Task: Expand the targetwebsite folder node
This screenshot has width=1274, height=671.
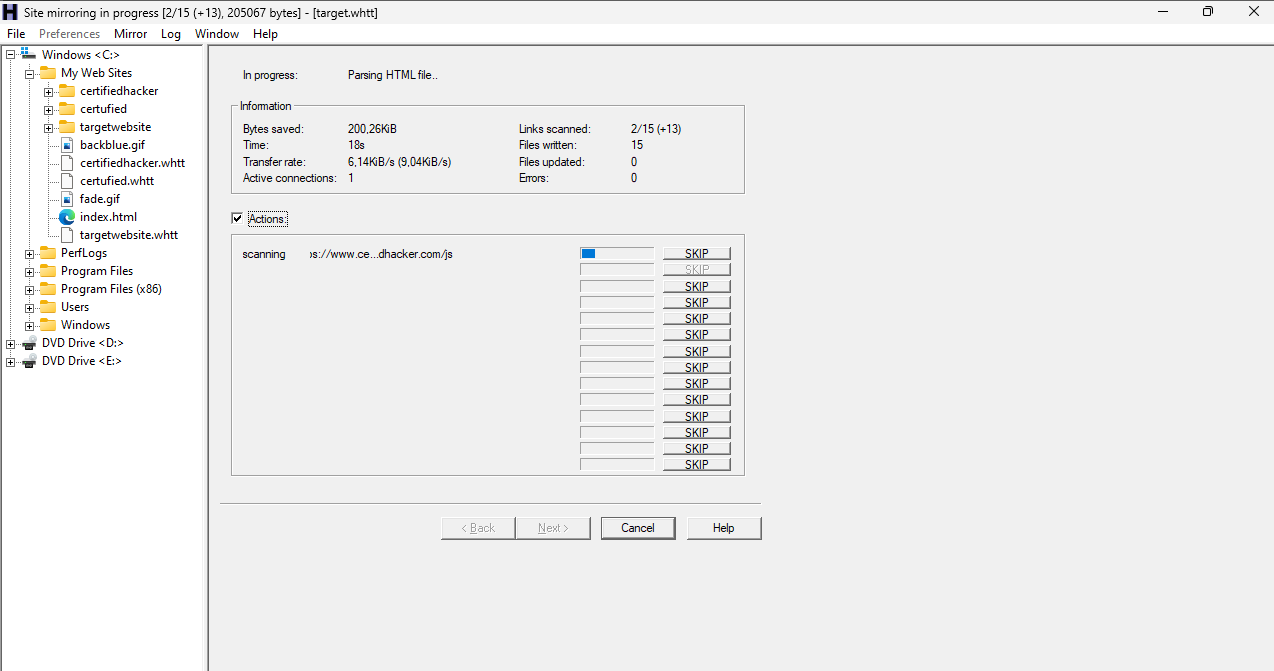Action: pos(48,126)
